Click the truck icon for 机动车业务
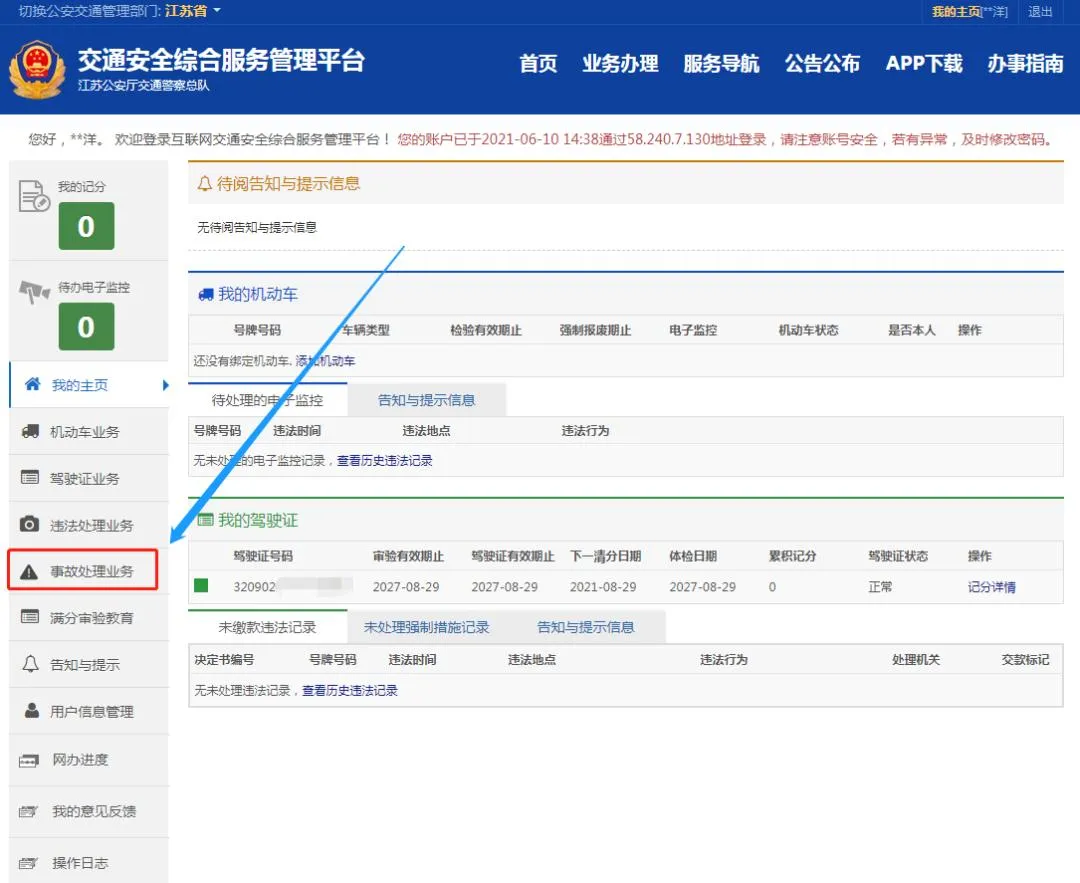This screenshot has width=1080, height=883. coord(30,432)
